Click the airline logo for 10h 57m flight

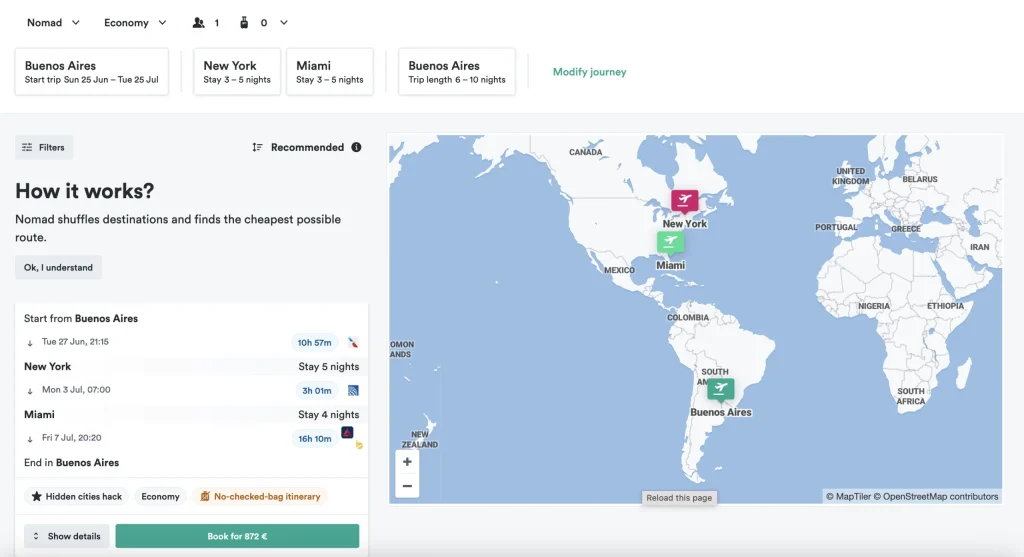[353, 342]
